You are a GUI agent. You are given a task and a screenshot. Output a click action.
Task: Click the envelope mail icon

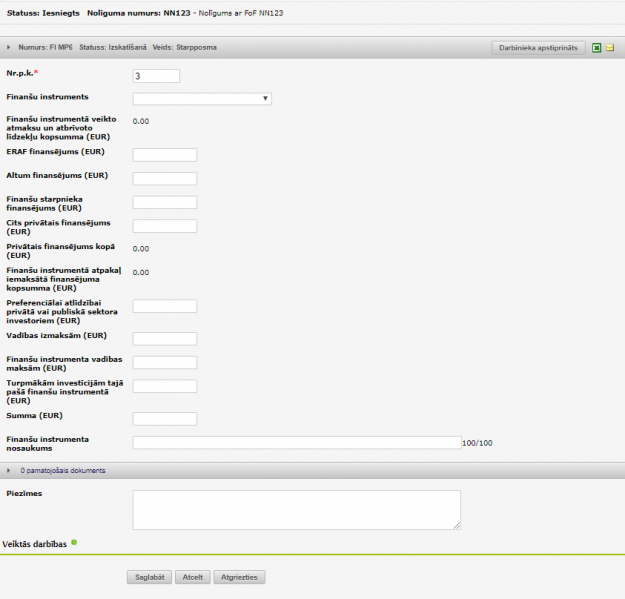pyautogui.click(x=610, y=47)
